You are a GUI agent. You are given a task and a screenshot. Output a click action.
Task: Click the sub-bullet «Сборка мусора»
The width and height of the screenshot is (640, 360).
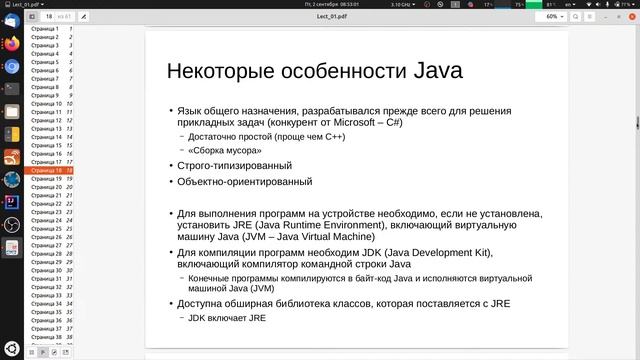tap(224, 150)
